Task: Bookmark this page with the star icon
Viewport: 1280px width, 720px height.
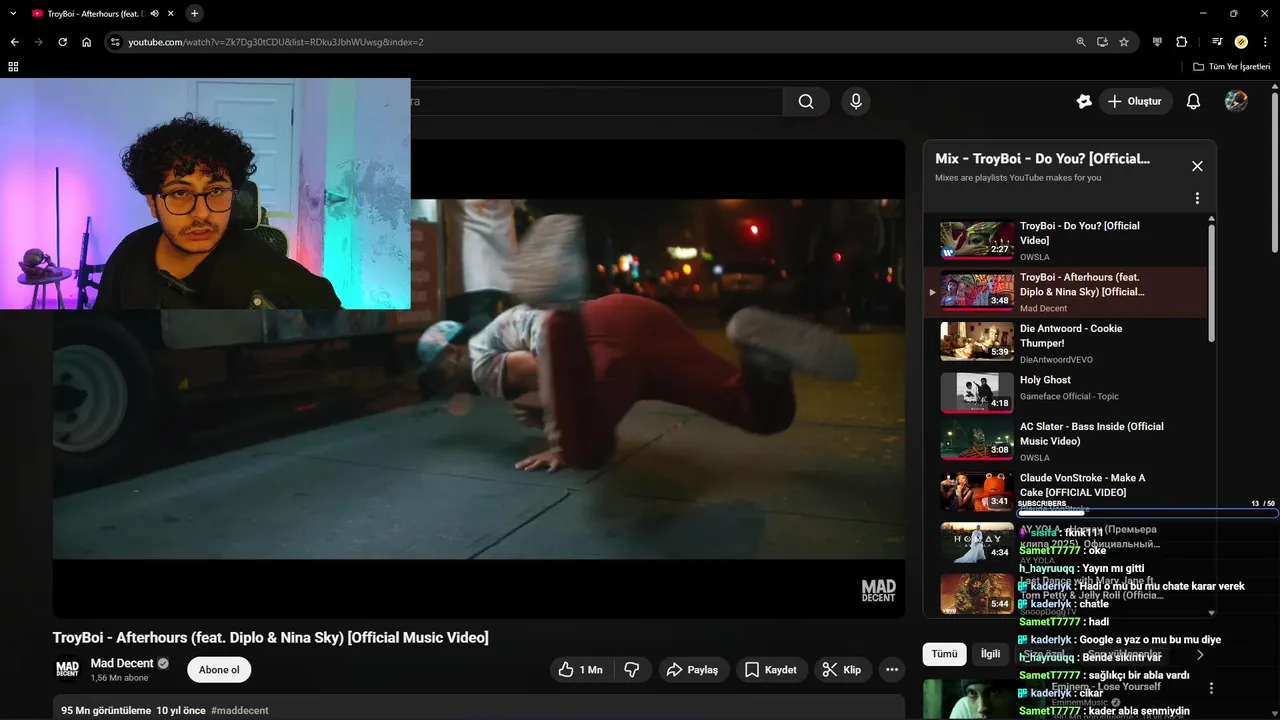Action: [1124, 42]
